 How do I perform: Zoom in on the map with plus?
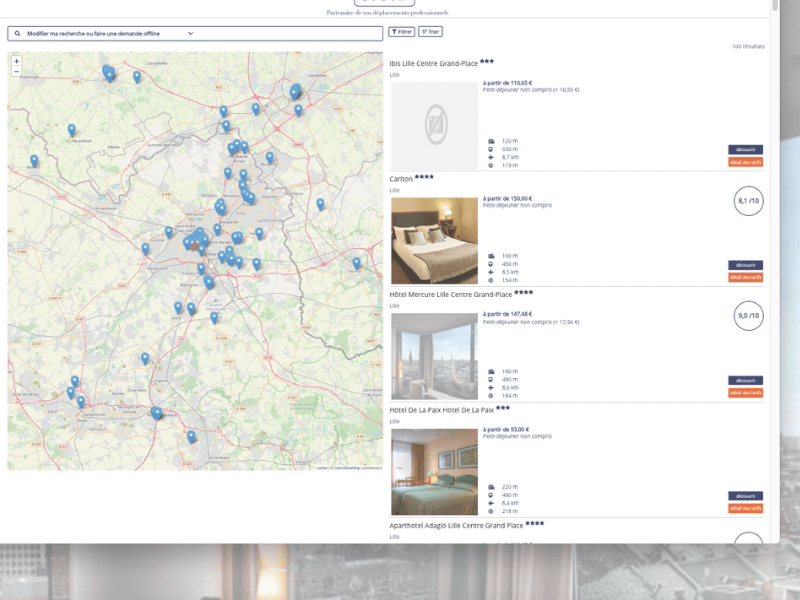pyautogui.click(x=16, y=61)
